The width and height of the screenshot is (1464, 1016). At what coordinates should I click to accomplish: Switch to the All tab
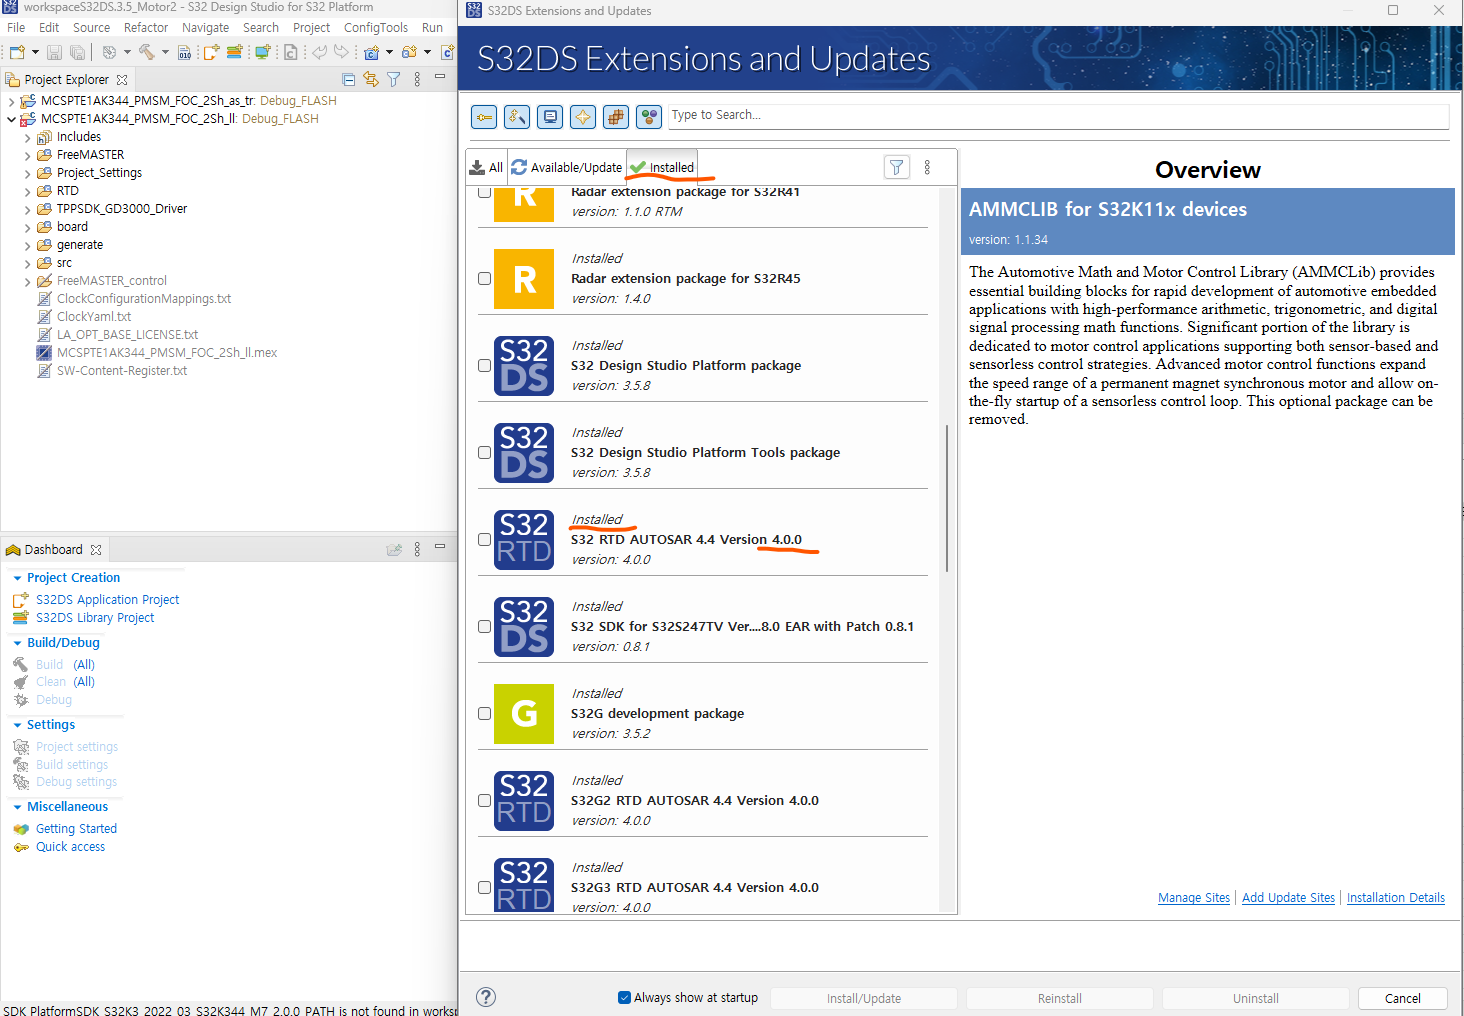coord(486,167)
